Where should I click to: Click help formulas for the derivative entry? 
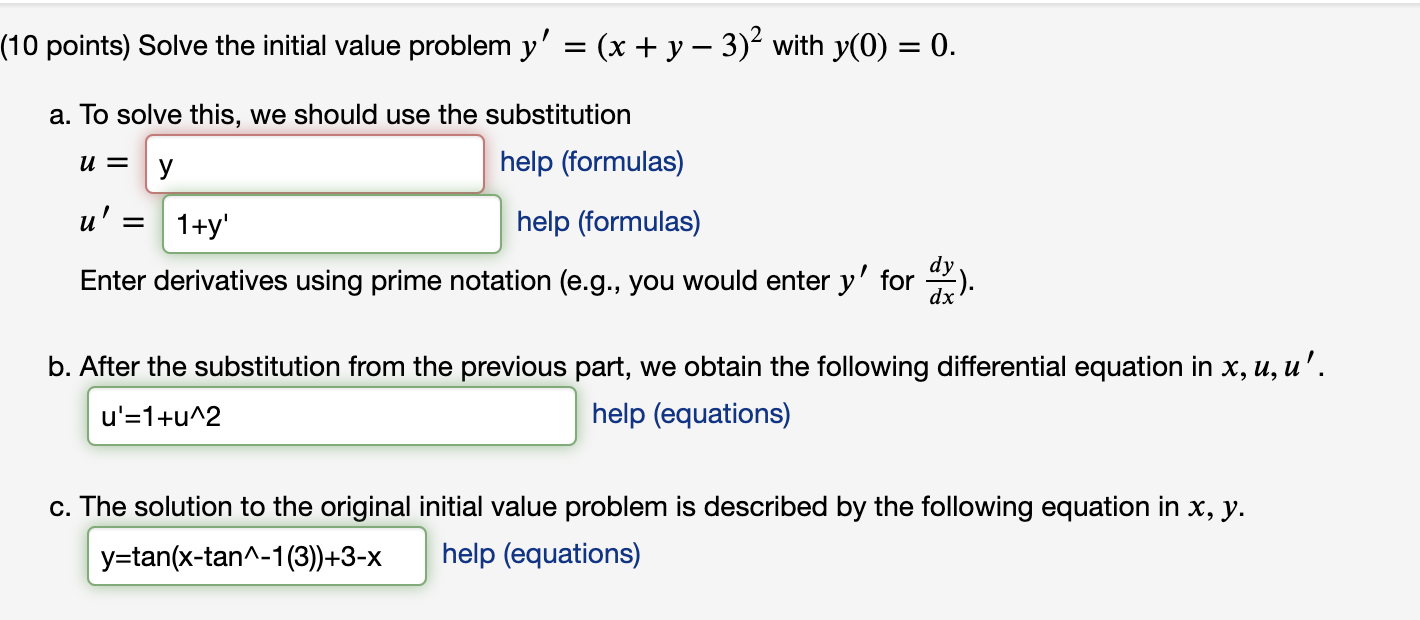(x=606, y=222)
